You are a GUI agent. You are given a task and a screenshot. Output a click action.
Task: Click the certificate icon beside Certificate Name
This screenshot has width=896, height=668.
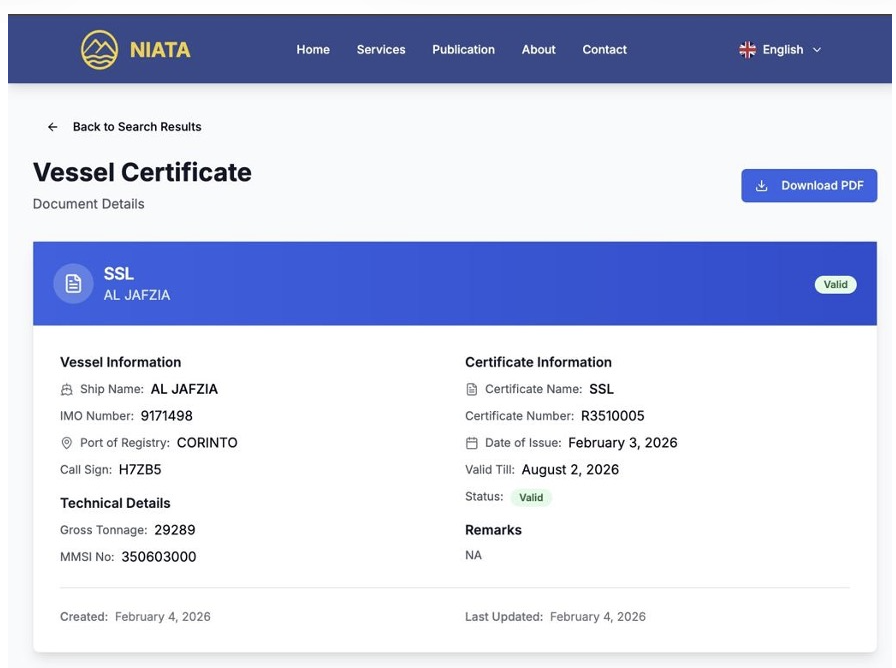(x=471, y=390)
